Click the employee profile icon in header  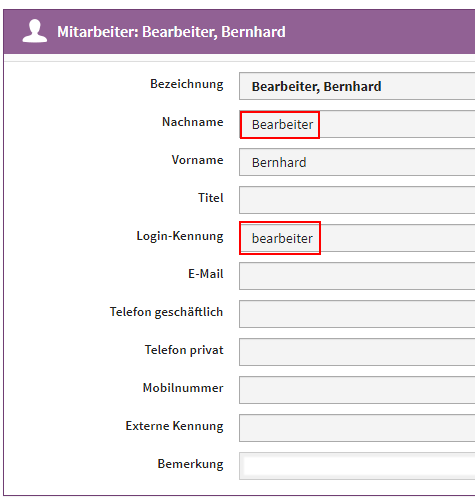coord(35,31)
